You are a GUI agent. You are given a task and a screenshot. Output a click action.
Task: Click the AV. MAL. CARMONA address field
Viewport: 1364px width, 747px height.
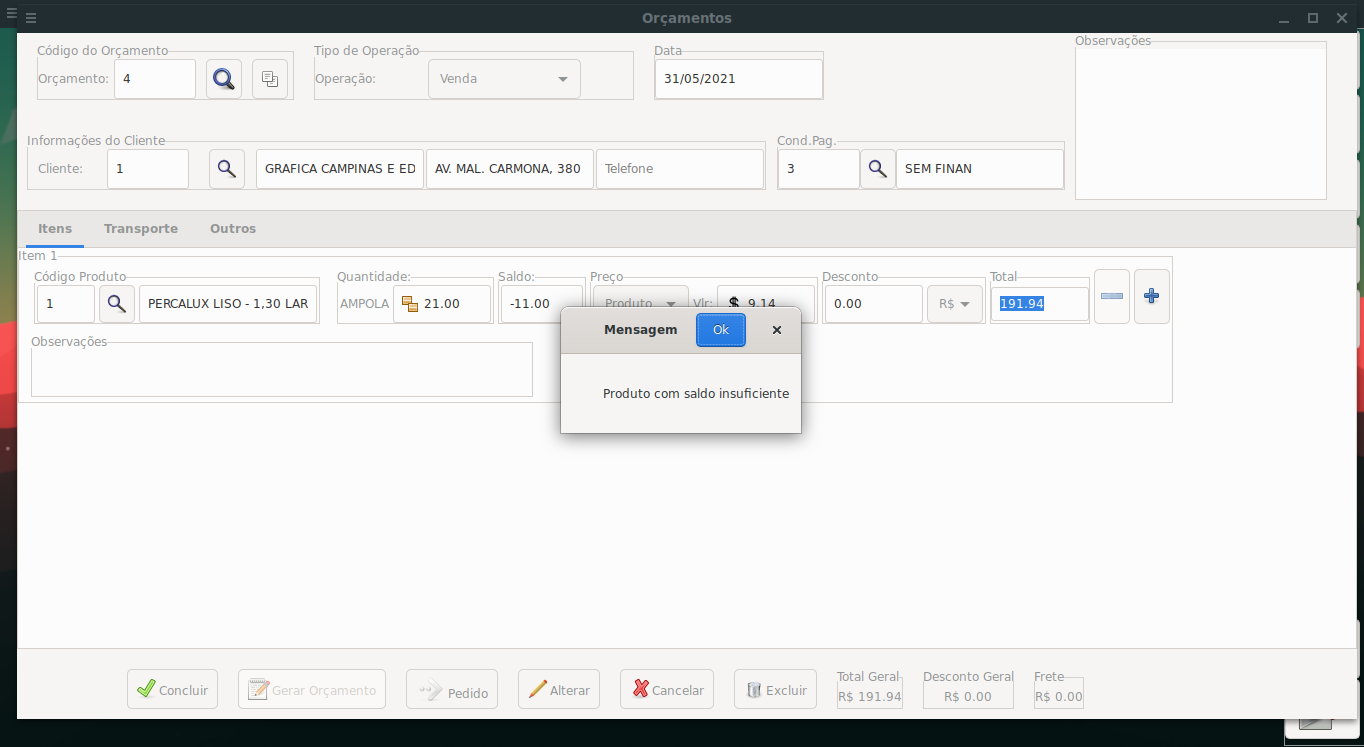click(510, 169)
